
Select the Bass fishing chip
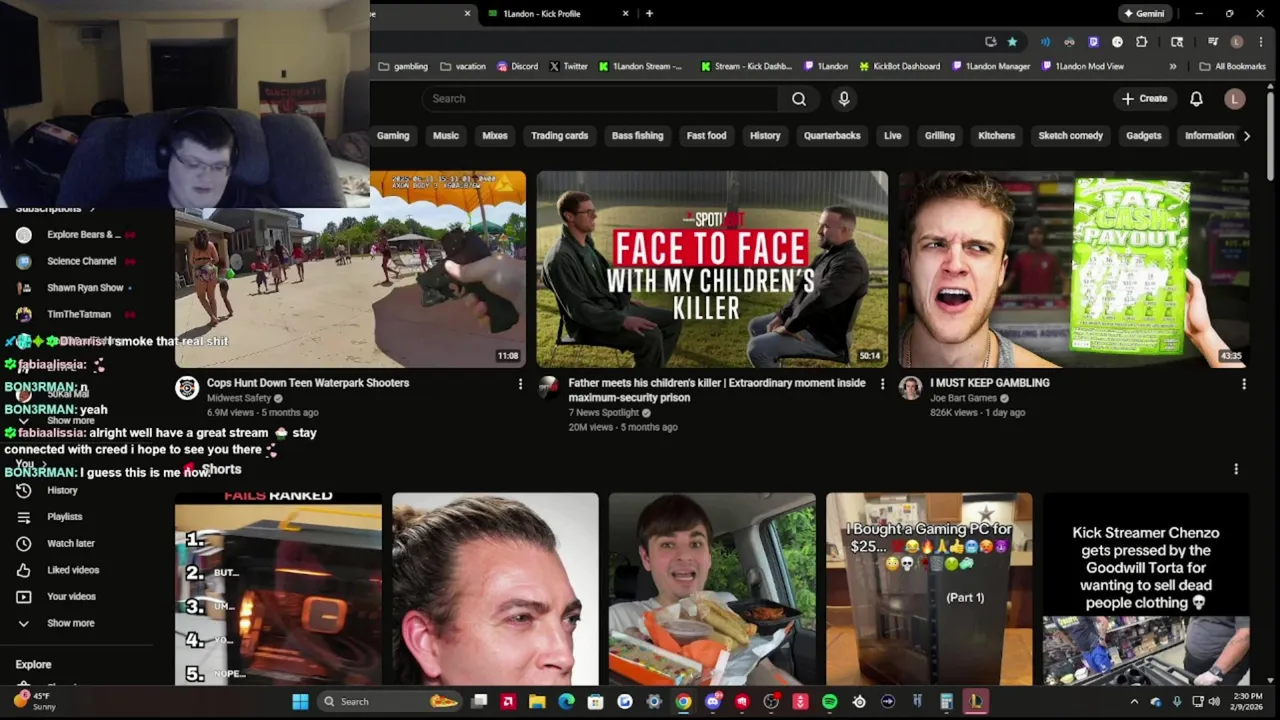coord(637,136)
